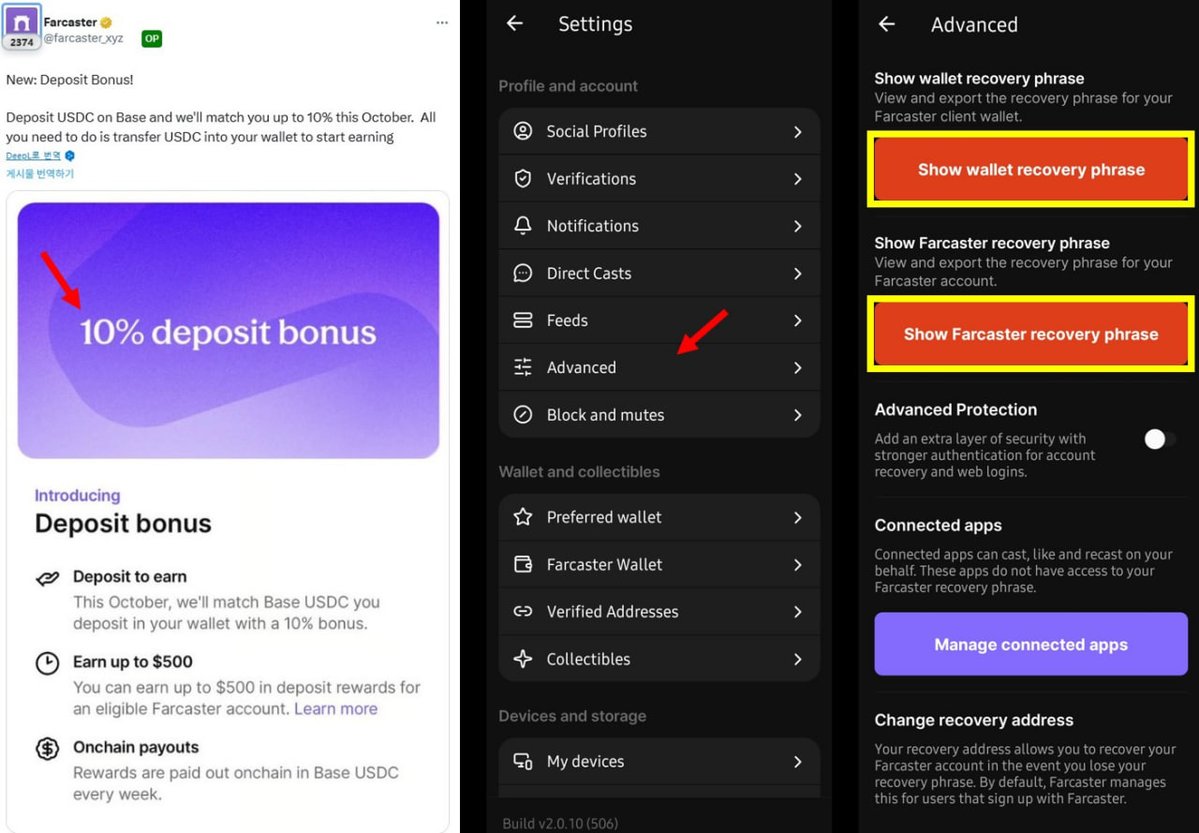Click the Collectibles chevron arrow
Viewport: 1199px width, 833px height.
[x=798, y=659]
